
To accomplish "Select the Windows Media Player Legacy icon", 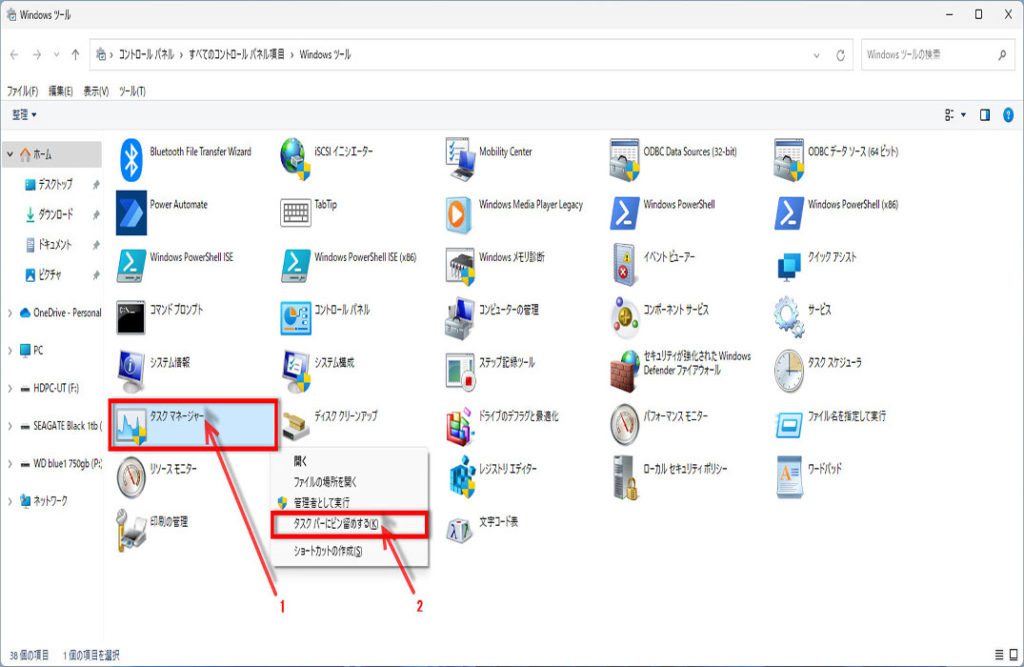I will (460, 212).
